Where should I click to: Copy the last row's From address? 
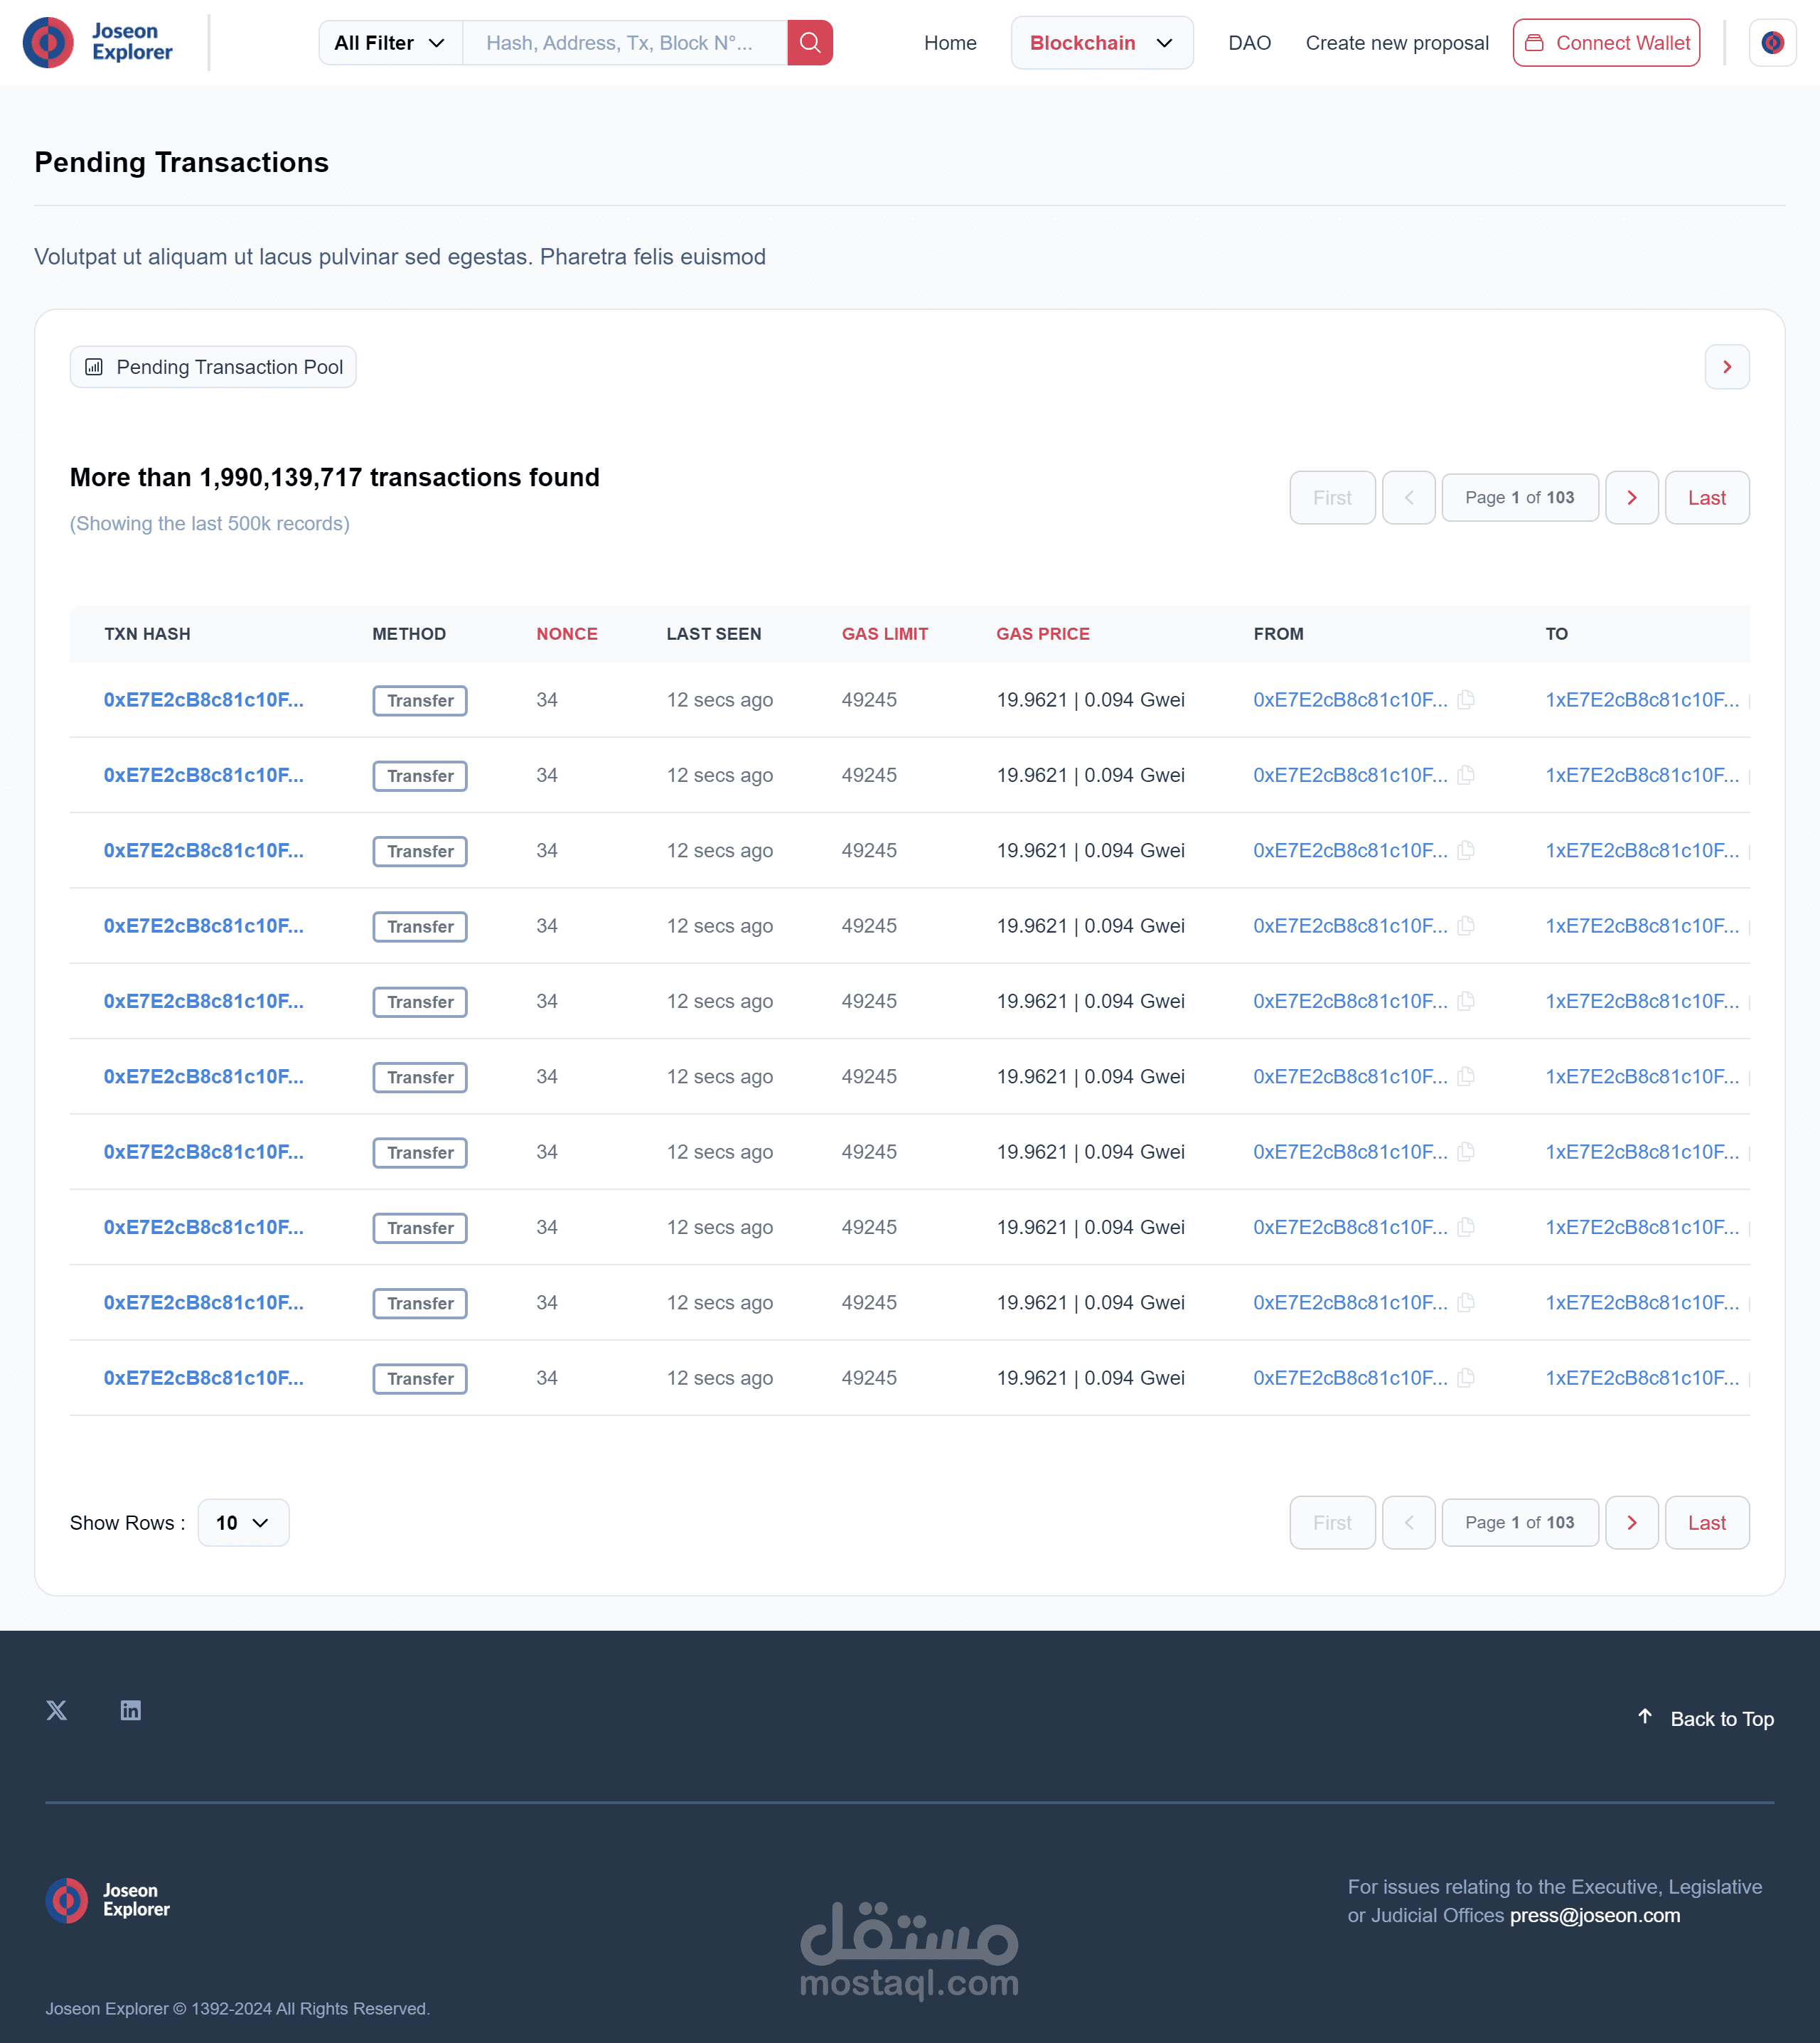click(x=1466, y=1378)
